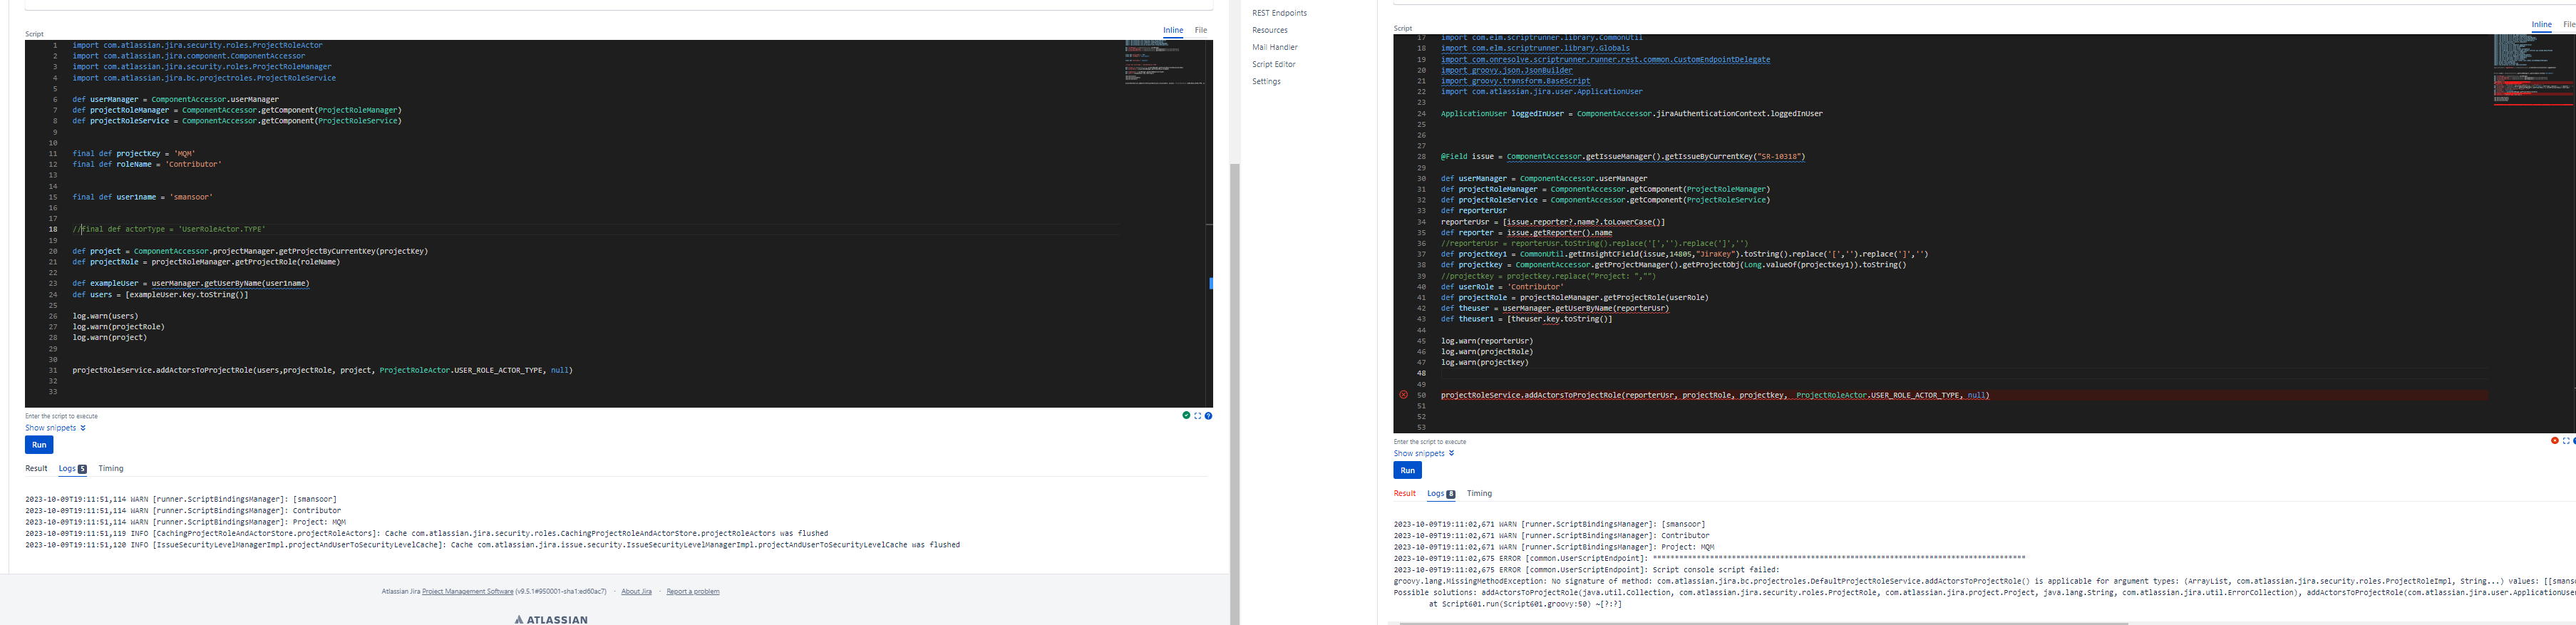The image size is (2576, 625).
Task: Select Inline tab above right editor
Action: pyautogui.click(x=2541, y=24)
